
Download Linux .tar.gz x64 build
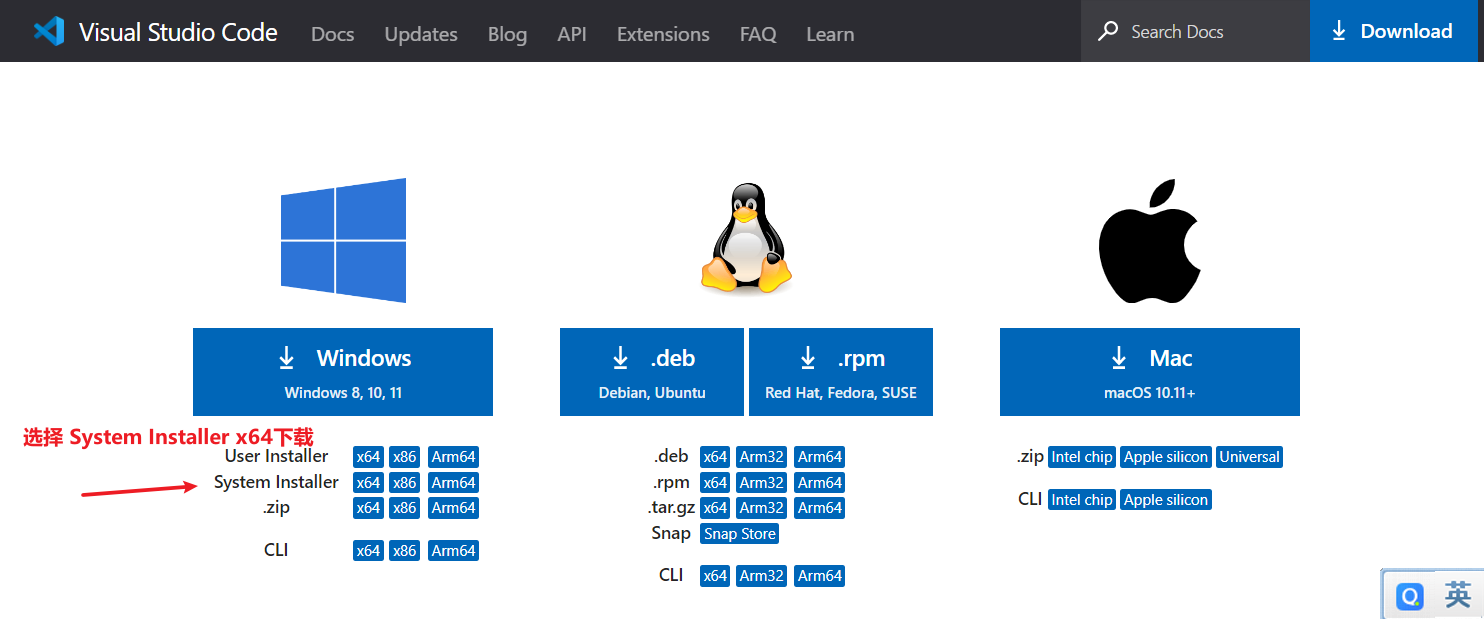click(715, 508)
